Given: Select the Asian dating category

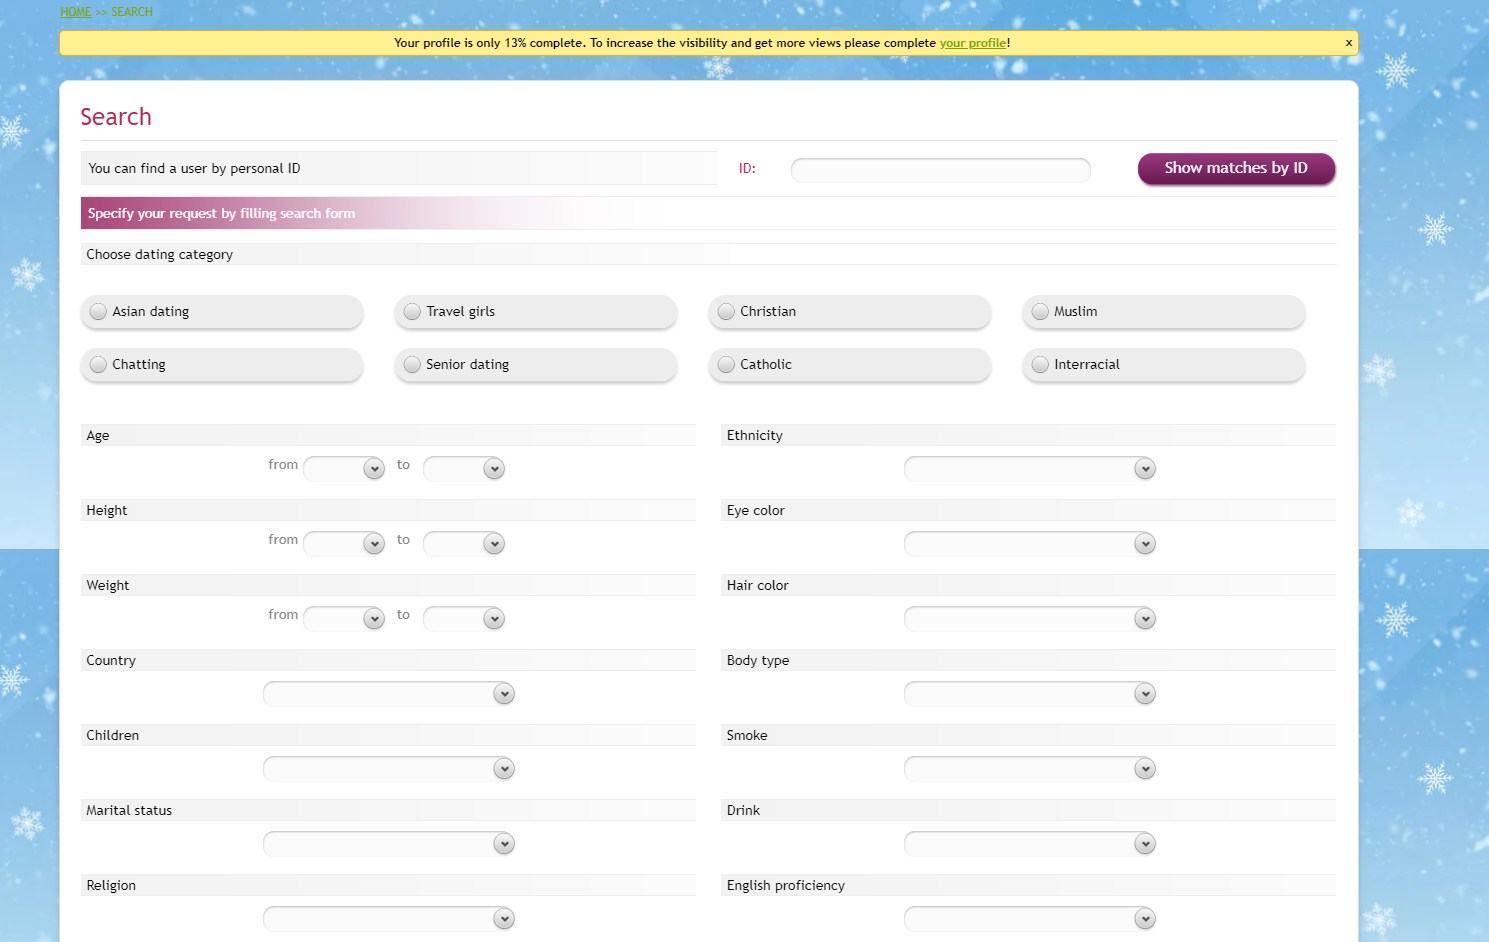Looking at the screenshot, I should pyautogui.click(x=221, y=311).
